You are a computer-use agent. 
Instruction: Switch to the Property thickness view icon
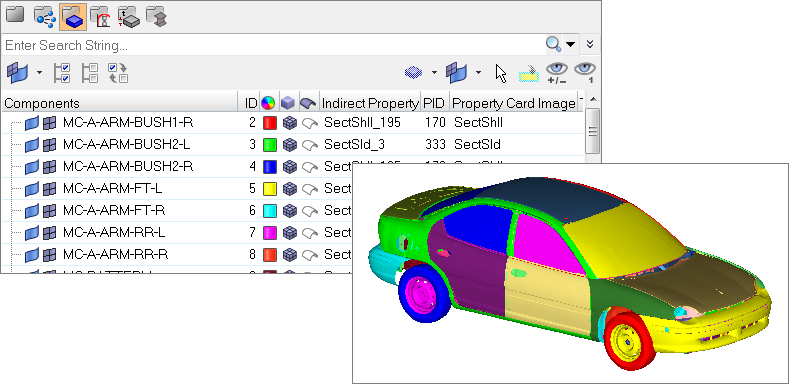(x=128, y=16)
